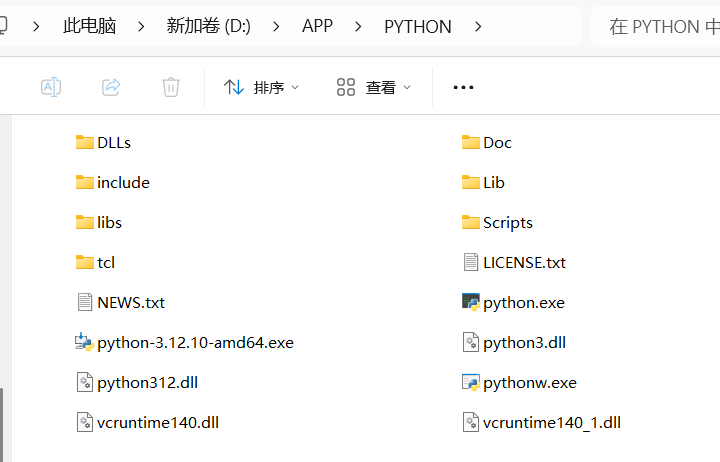Select the LICENSE.txt document icon
Viewport: 720px width, 462px height.
pos(471,262)
